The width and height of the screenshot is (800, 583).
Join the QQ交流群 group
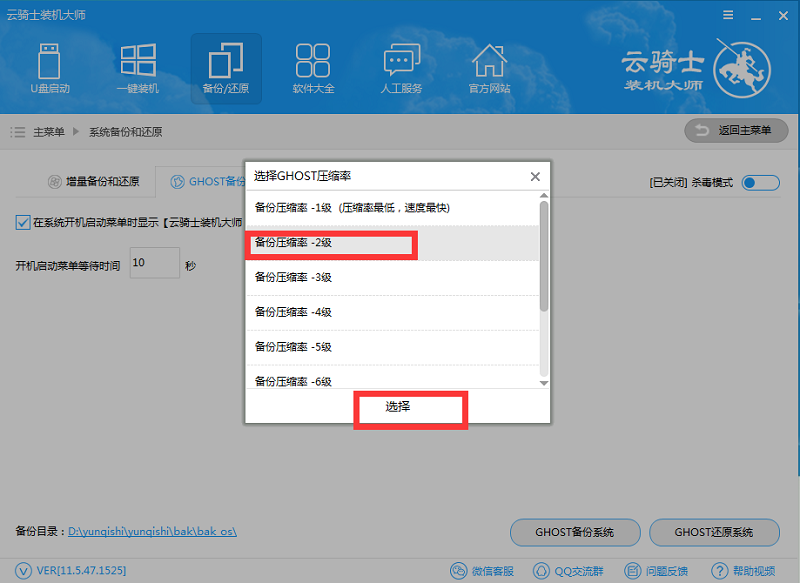point(568,571)
